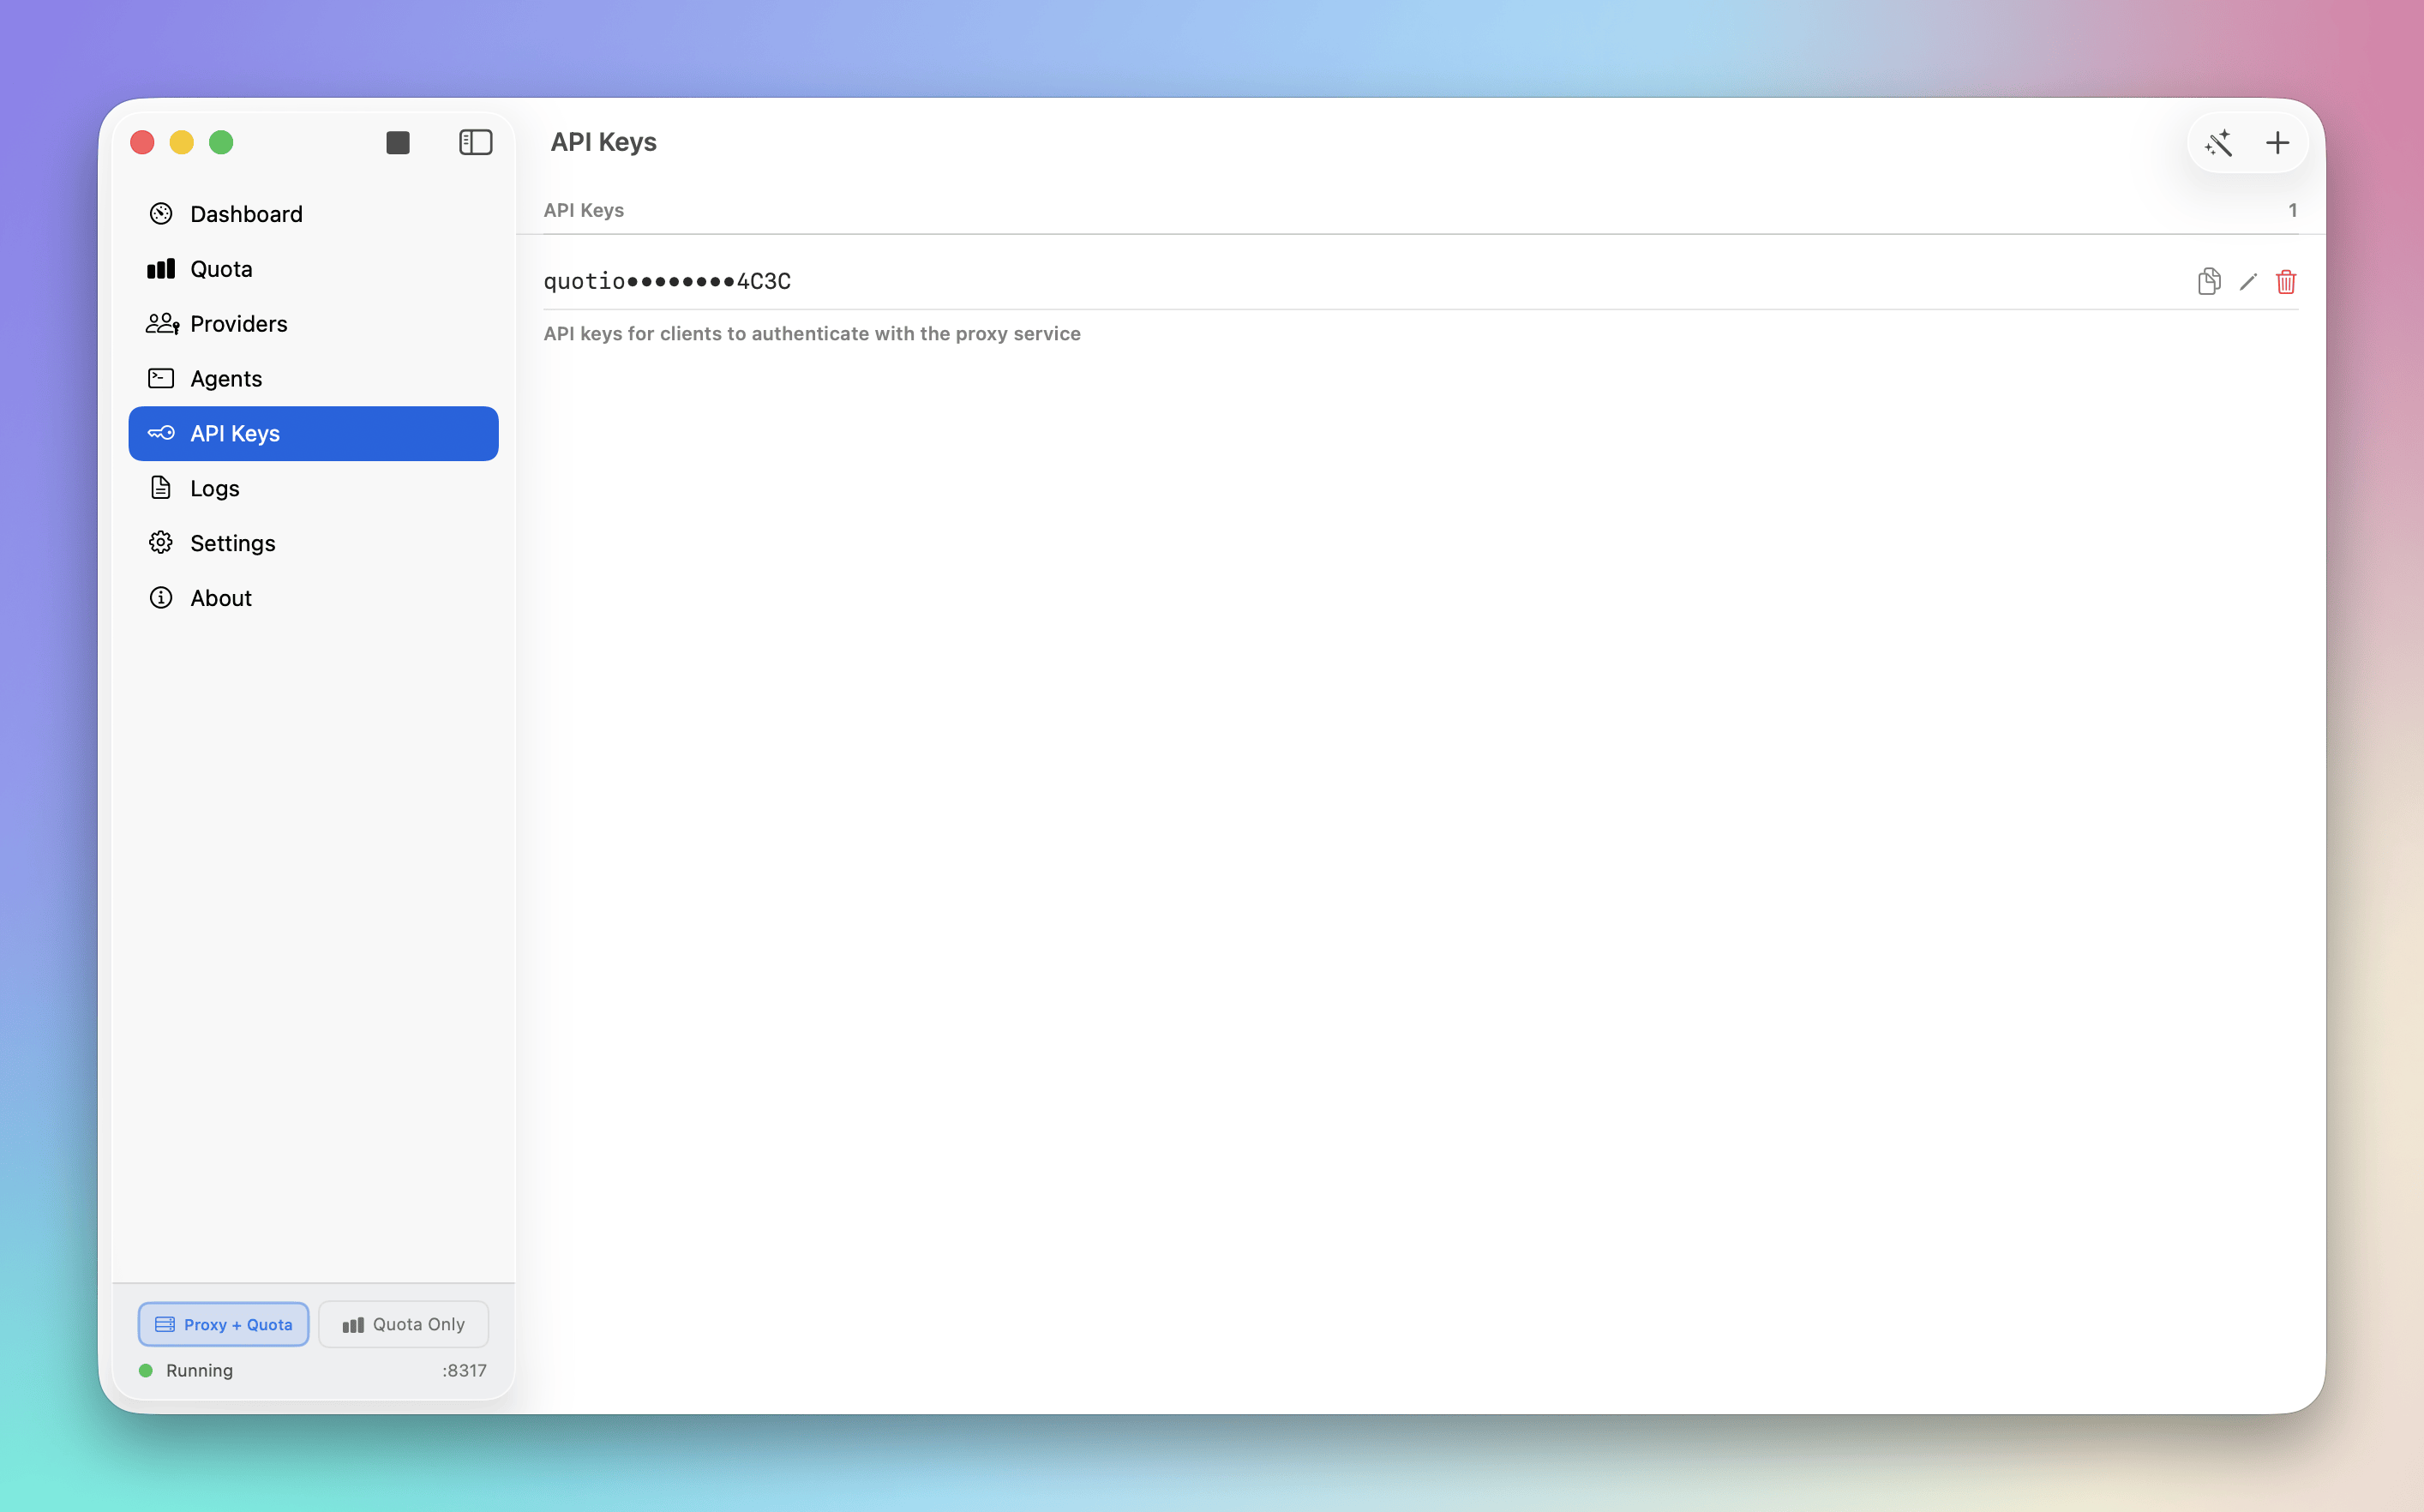Open the Dashboard page
Screen dimensions: 2424x1512
pos(246,214)
